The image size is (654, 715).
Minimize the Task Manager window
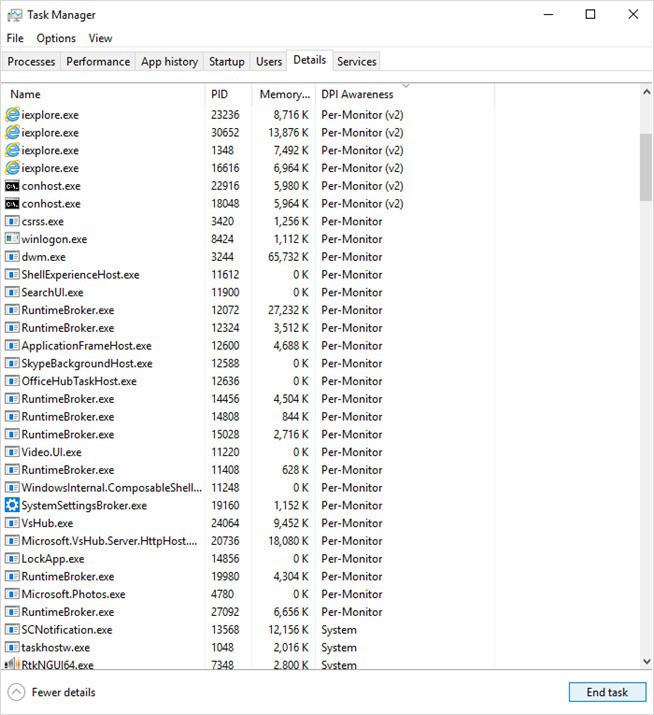(x=549, y=15)
